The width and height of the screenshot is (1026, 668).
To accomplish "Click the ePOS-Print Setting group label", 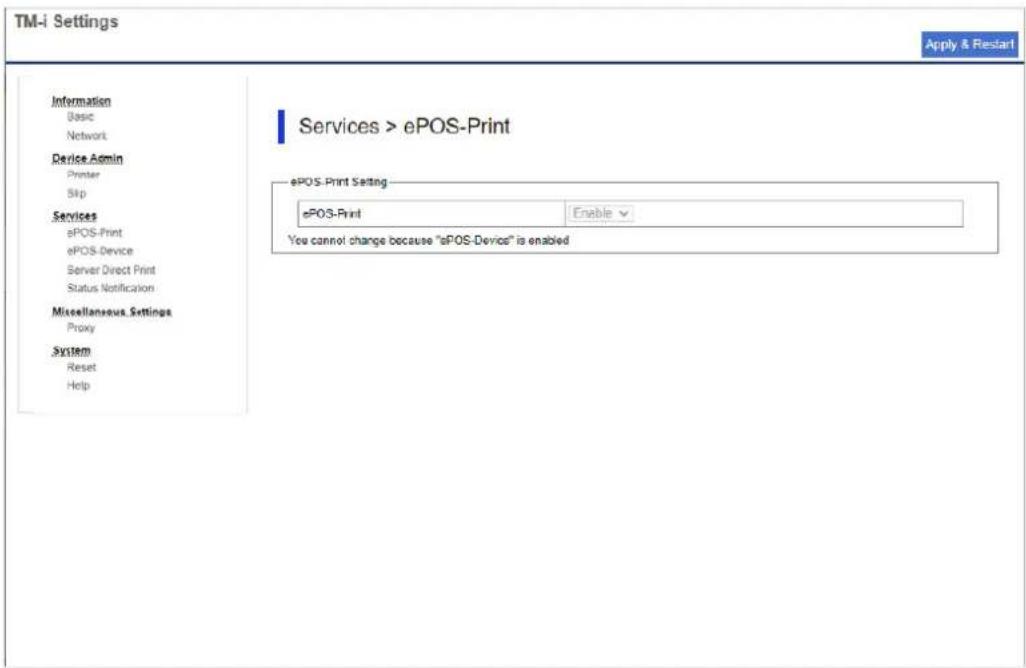I will point(338,182).
